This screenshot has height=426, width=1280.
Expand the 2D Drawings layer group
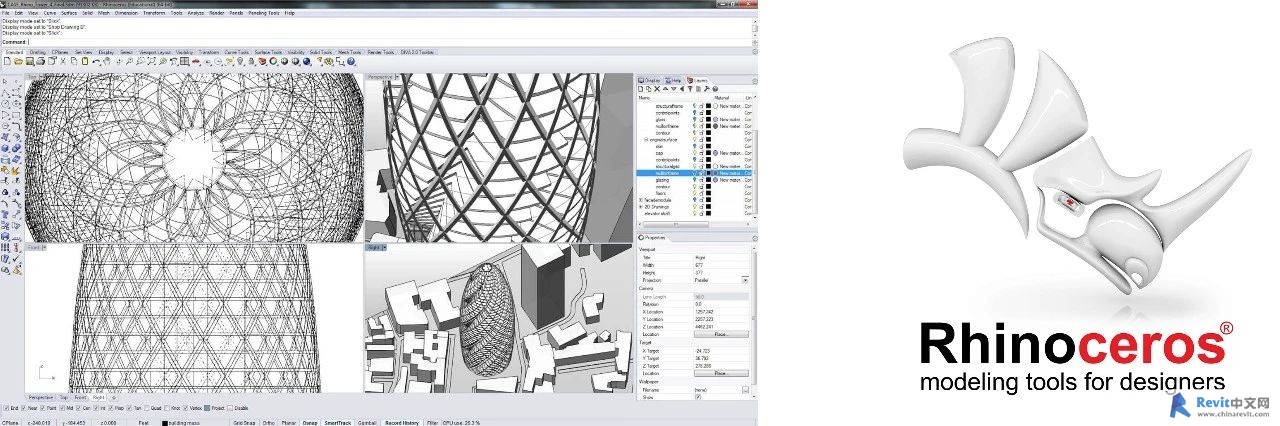coord(640,206)
